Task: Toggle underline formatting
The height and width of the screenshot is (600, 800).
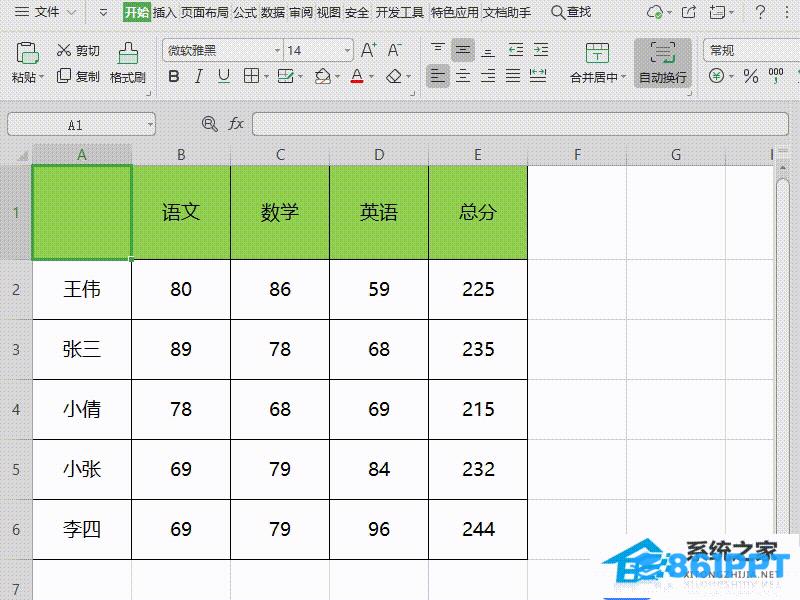Action: [x=223, y=77]
